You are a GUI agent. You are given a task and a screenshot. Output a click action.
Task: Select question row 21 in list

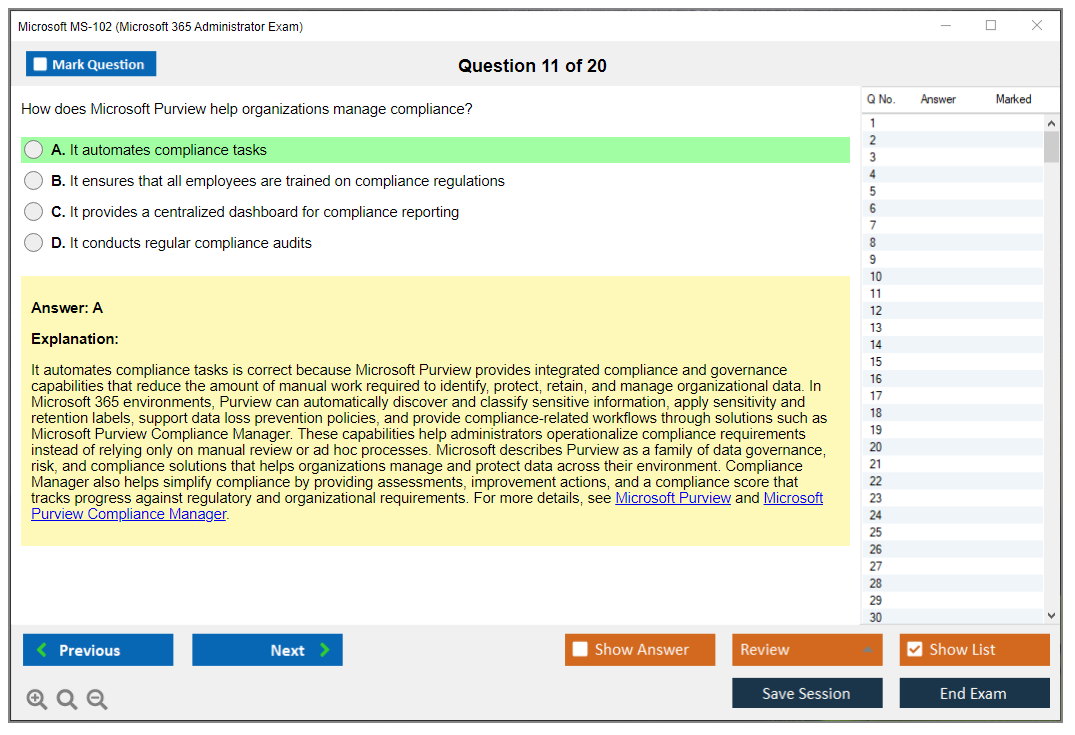coord(952,464)
